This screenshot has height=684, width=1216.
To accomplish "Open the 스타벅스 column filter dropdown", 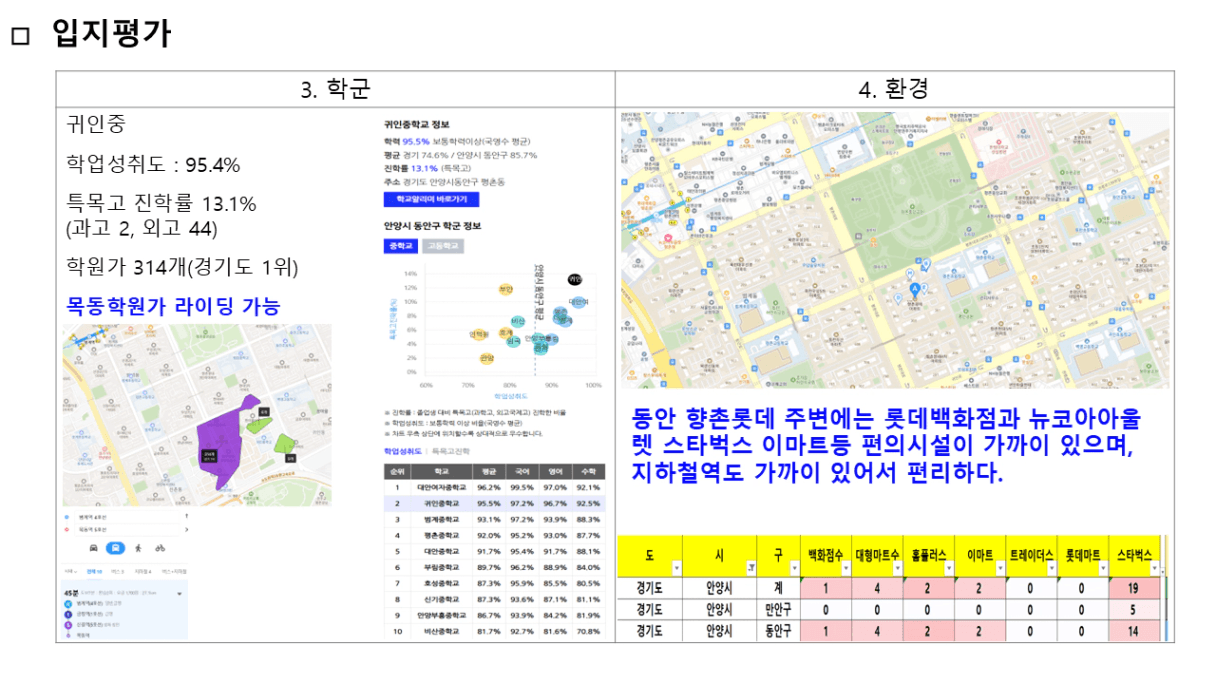I will (1154, 568).
